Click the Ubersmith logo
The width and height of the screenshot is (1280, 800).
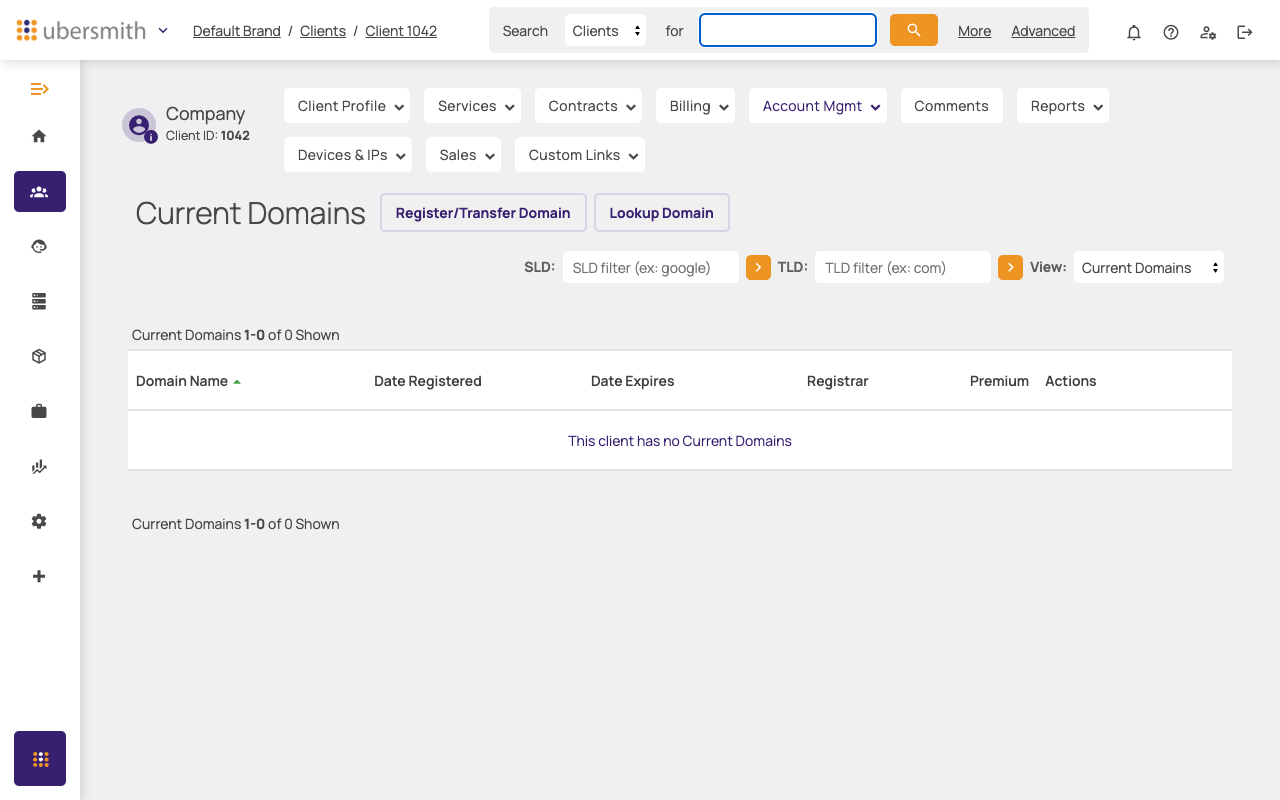(81, 30)
